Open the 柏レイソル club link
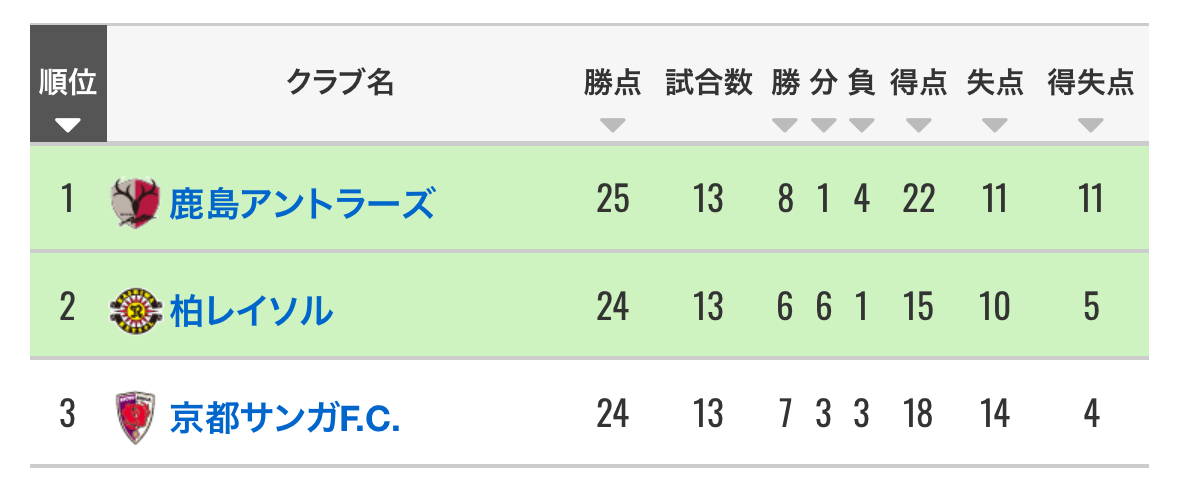This screenshot has width=1179, height=478. coord(251,310)
